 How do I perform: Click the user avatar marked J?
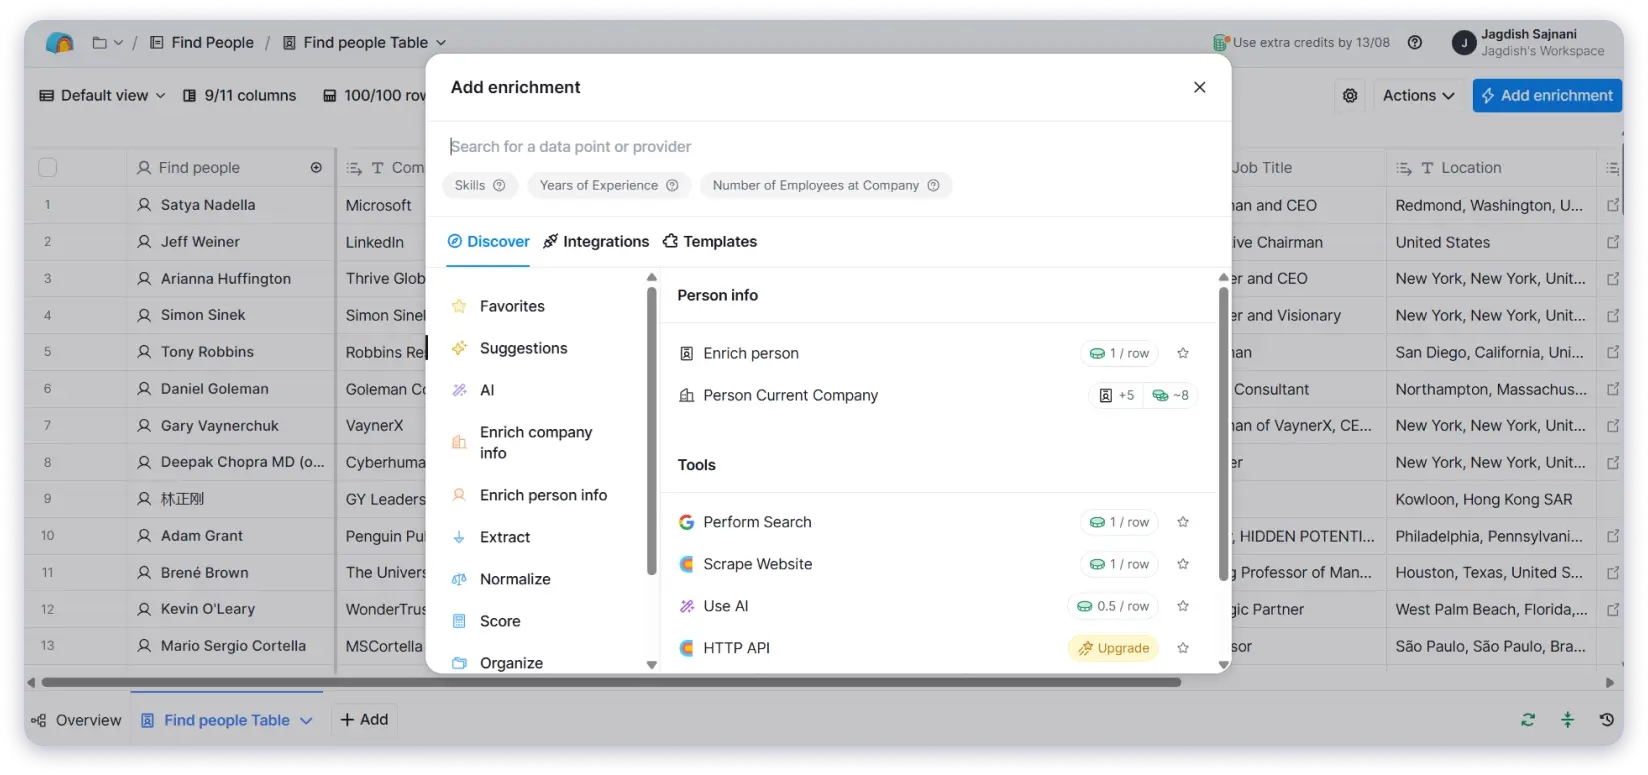click(1464, 43)
